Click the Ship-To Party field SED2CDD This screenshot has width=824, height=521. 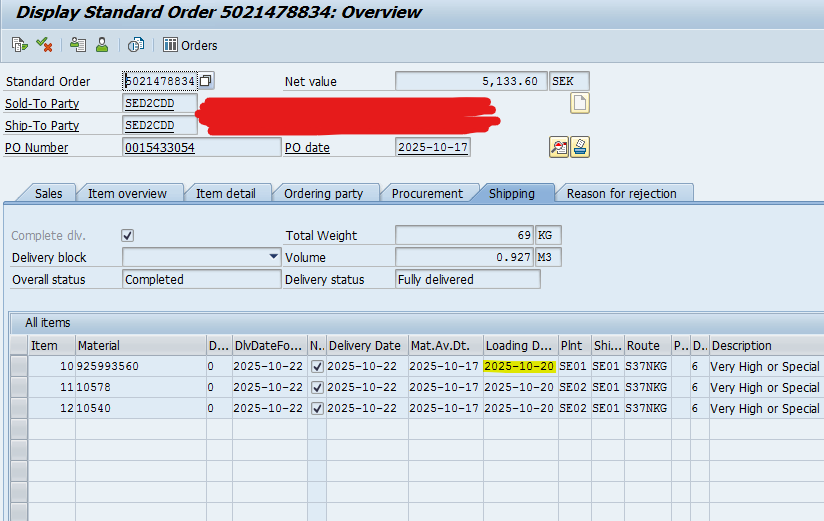160,125
